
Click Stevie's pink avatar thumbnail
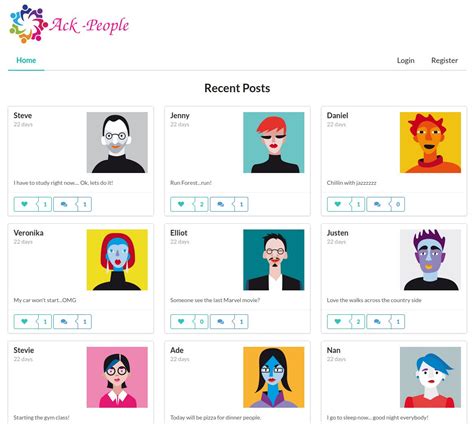(x=117, y=377)
